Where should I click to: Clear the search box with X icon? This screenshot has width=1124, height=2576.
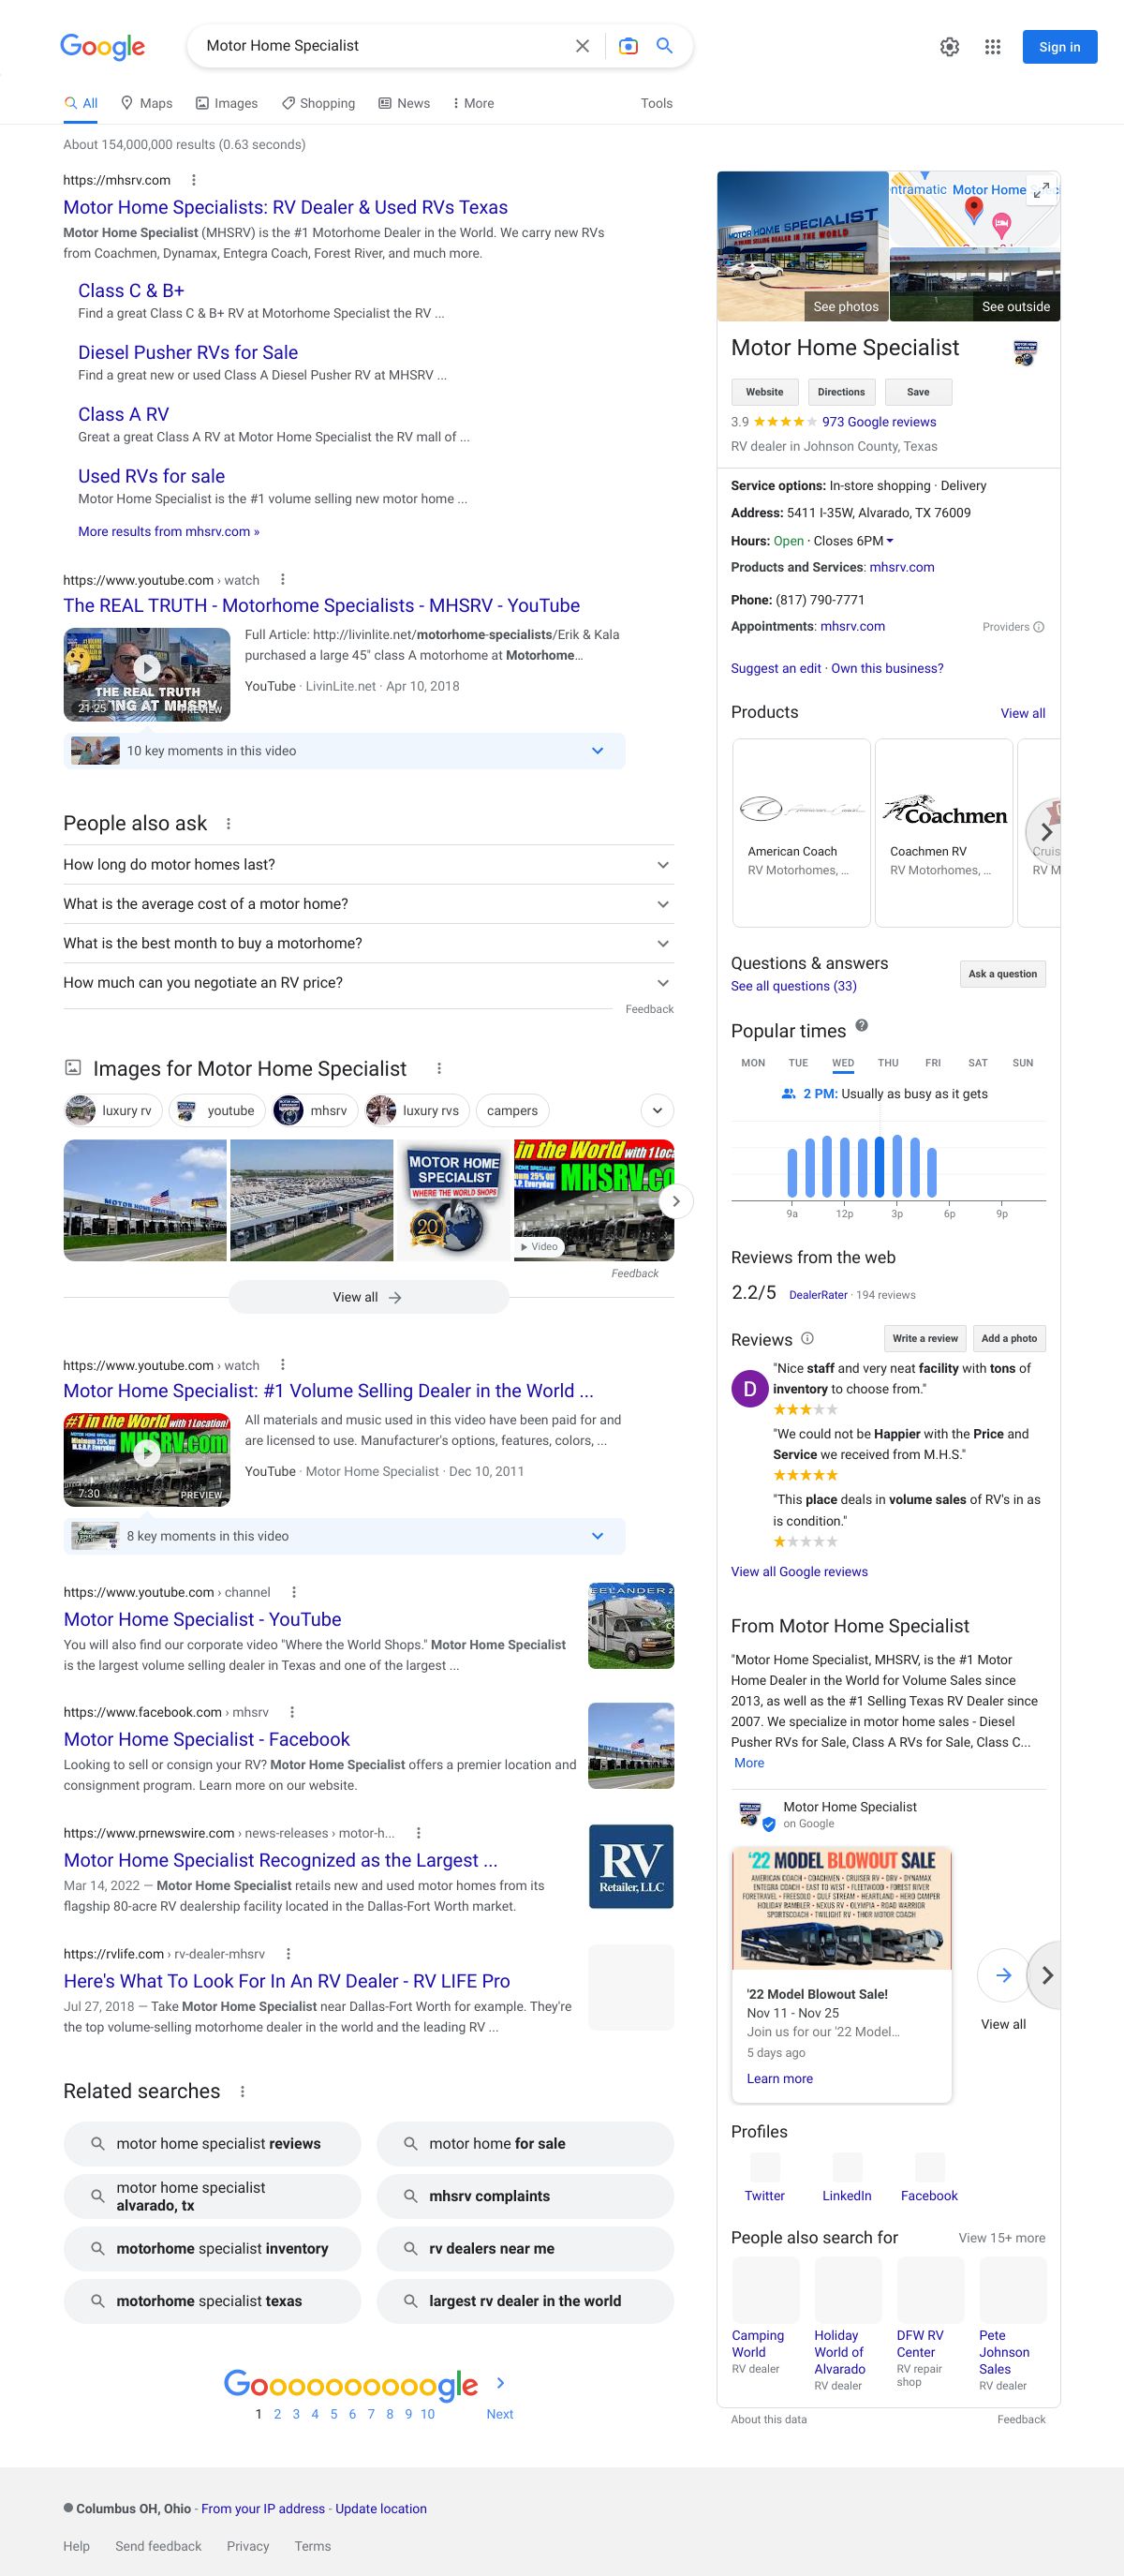pyautogui.click(x=582, y=46)
